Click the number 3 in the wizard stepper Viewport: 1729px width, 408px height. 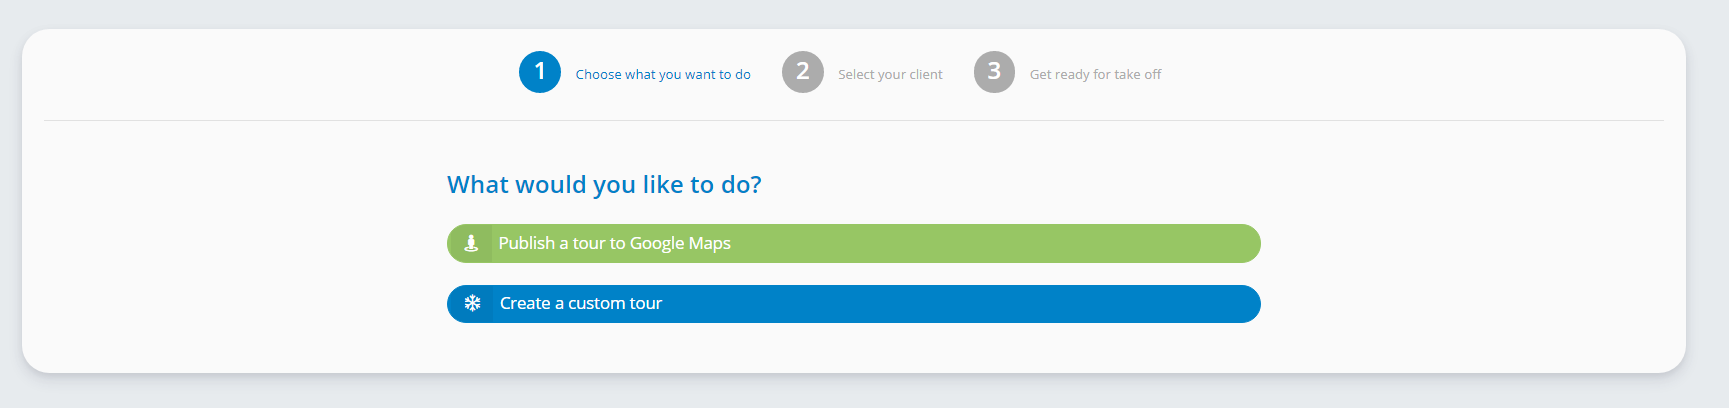point(995,71)
